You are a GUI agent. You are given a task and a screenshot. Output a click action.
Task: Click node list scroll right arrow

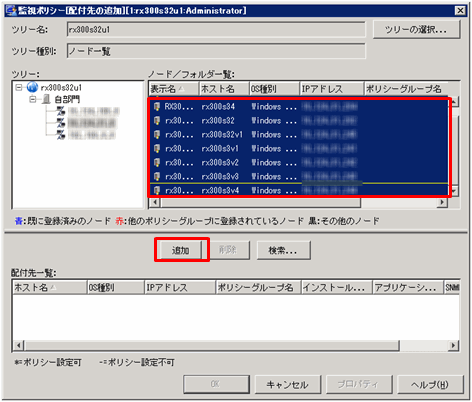click(x=442, y=202)
